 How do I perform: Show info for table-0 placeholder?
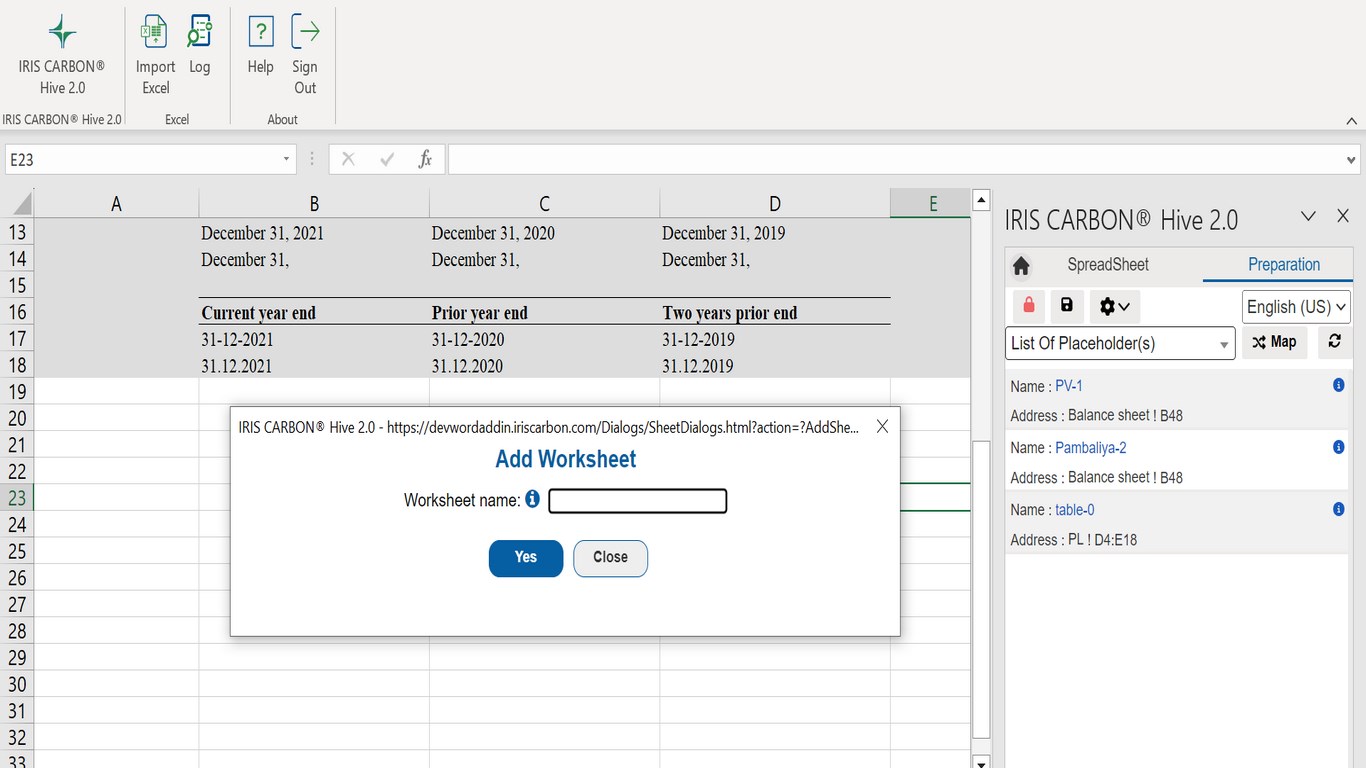[1338, 509]
